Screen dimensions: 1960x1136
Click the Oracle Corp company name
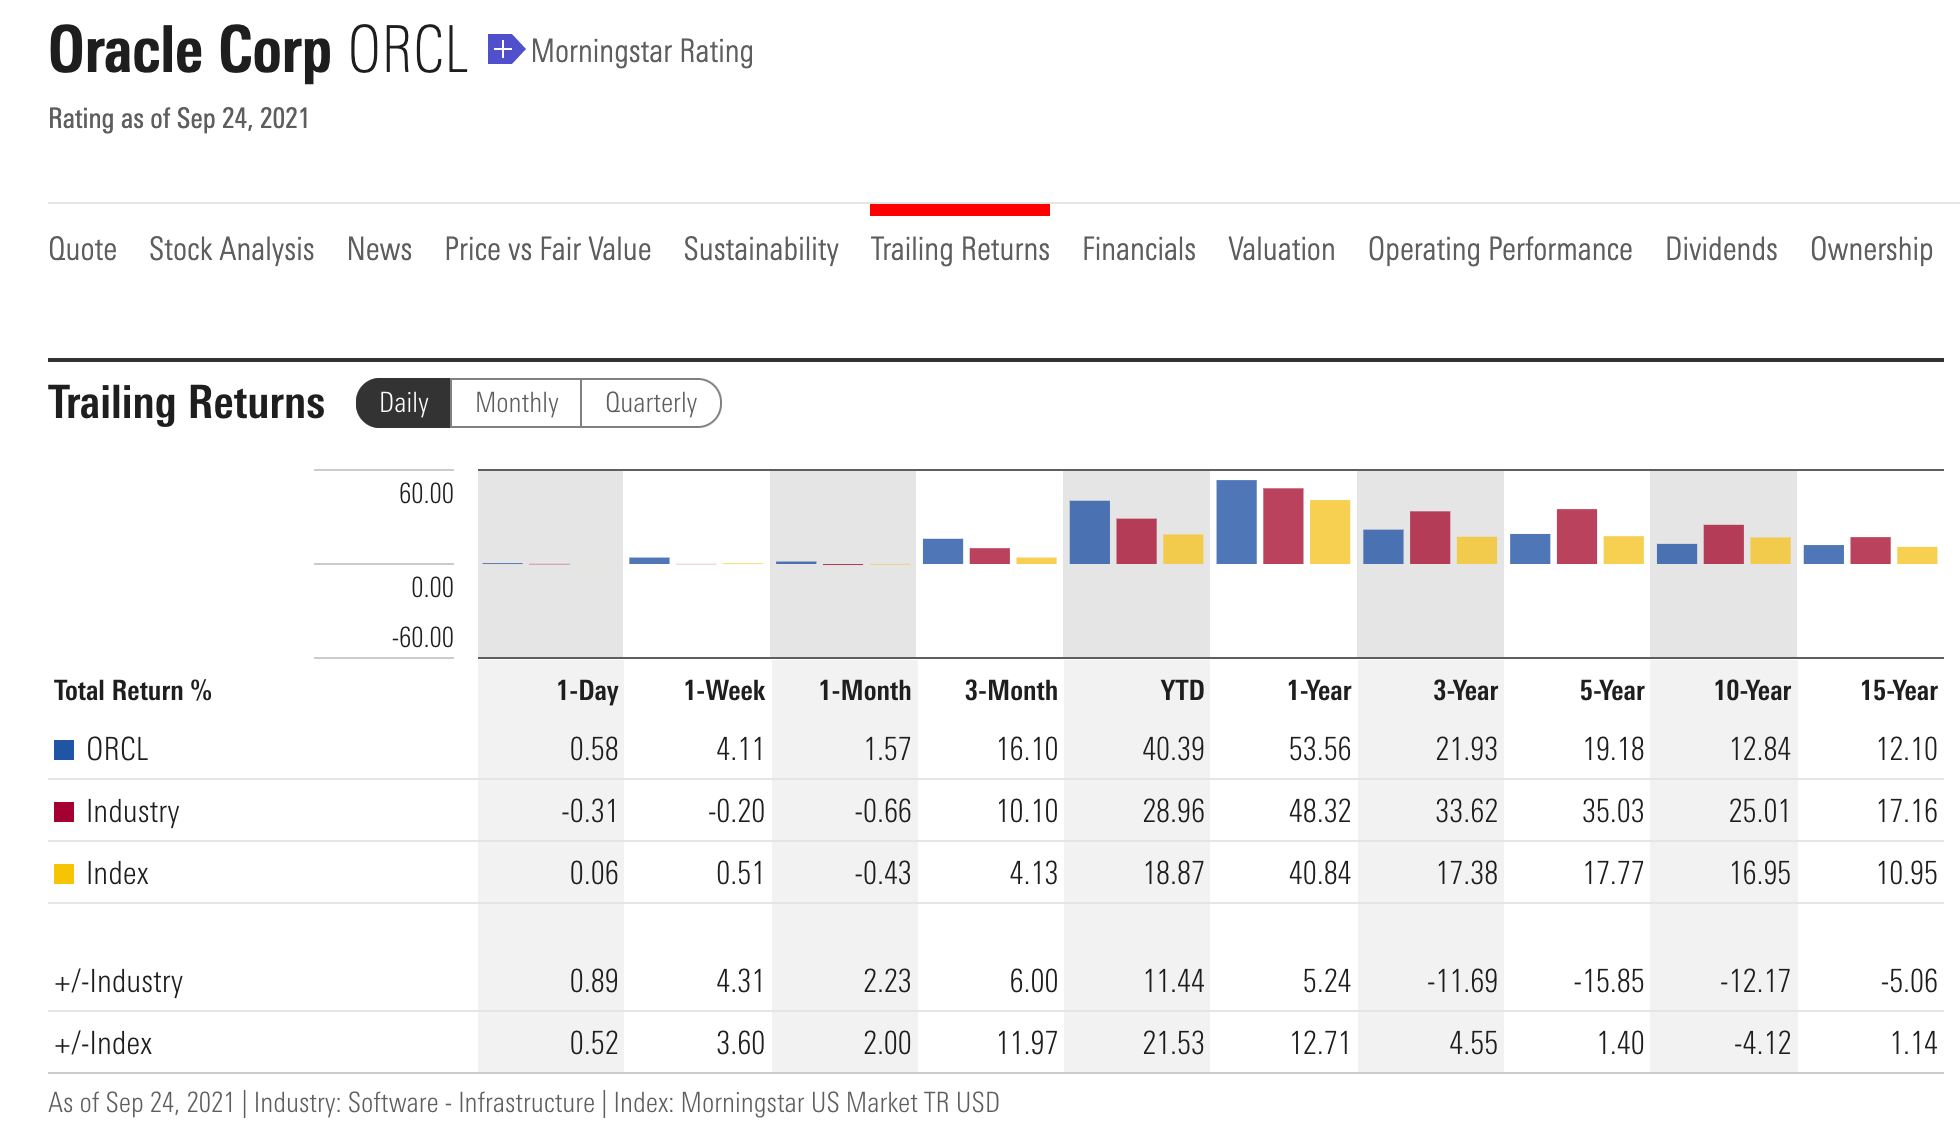pyautogui.click(x=190, y=50)
